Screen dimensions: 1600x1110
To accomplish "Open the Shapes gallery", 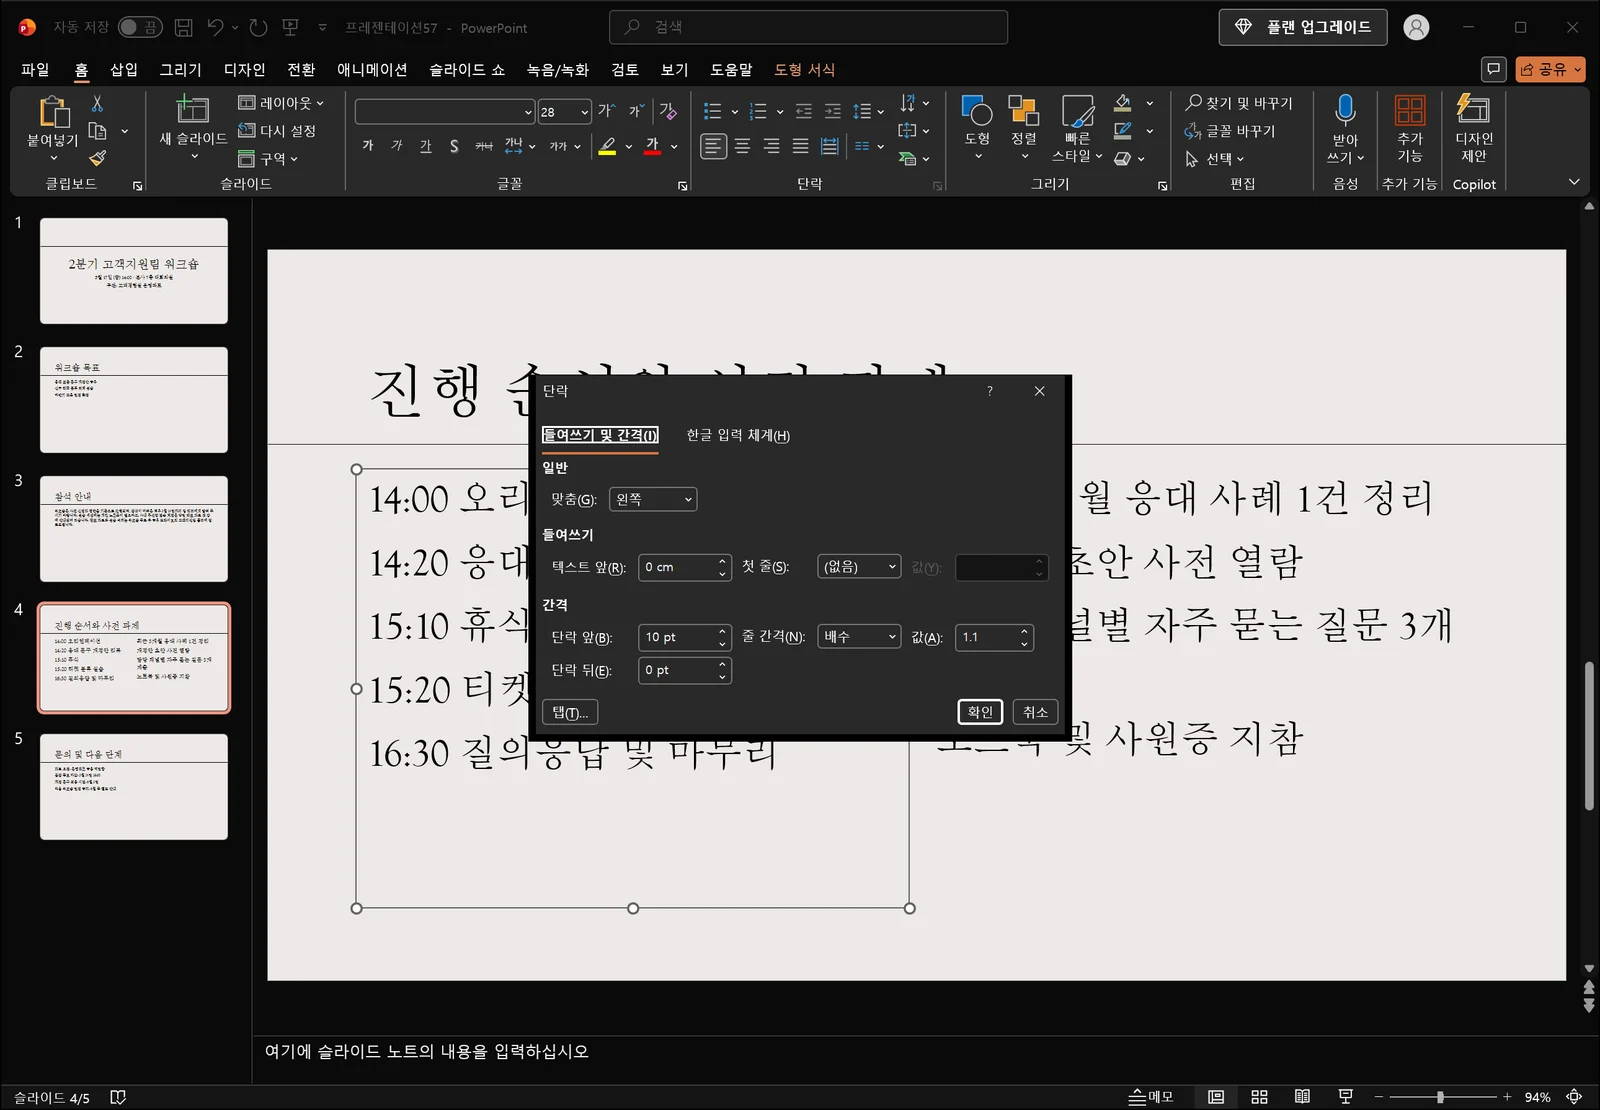I will coord(977,127).
